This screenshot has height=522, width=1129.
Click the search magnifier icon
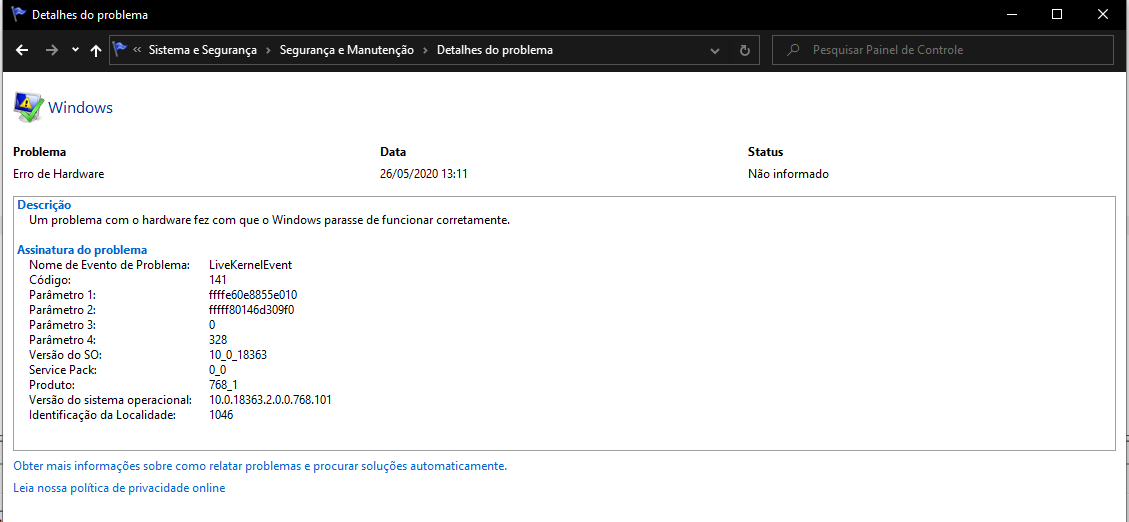pos(793,50)
